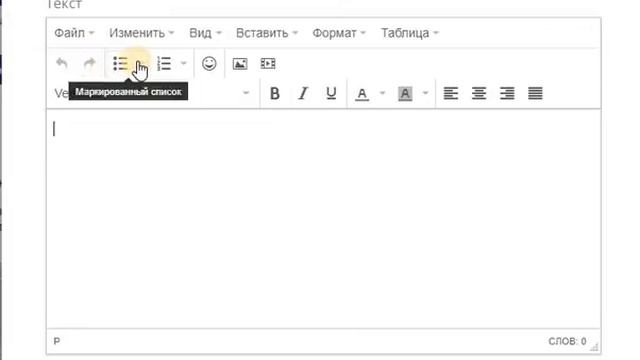Screen dimensions: 640x360
Task: Open the Таблица menu
Action: pyautogui.click(x=410, y=33)
